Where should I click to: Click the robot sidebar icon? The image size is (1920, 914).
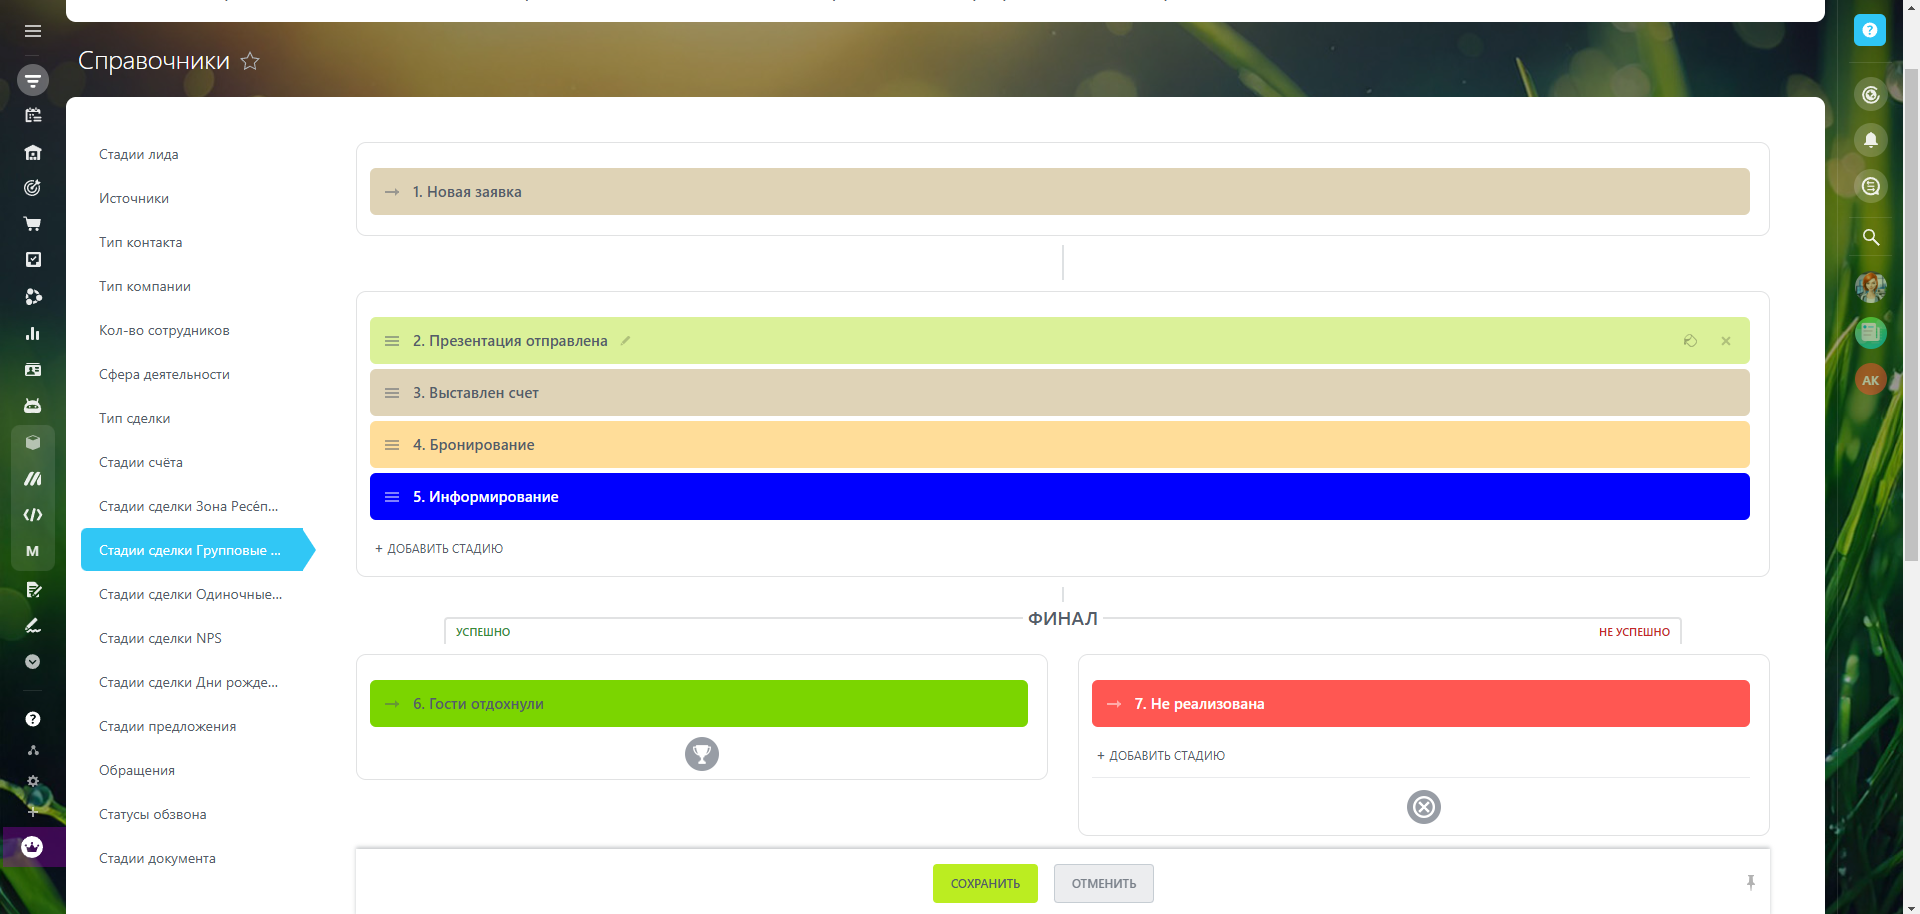pyautogui.click(x=33, y=406)
